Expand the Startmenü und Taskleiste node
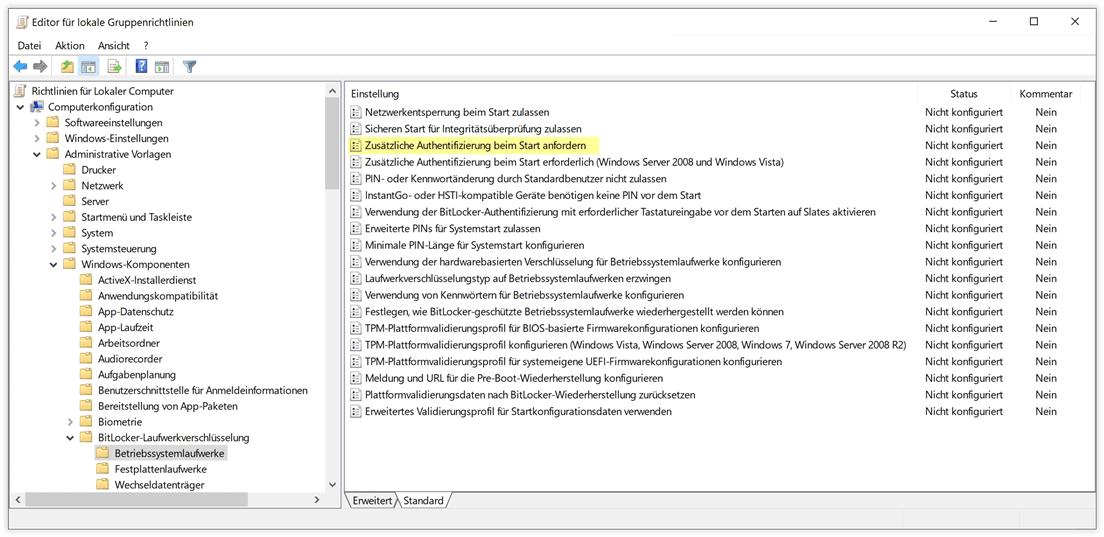The image size is (1104, 537). pyautogui.click(x=54, y=217)
